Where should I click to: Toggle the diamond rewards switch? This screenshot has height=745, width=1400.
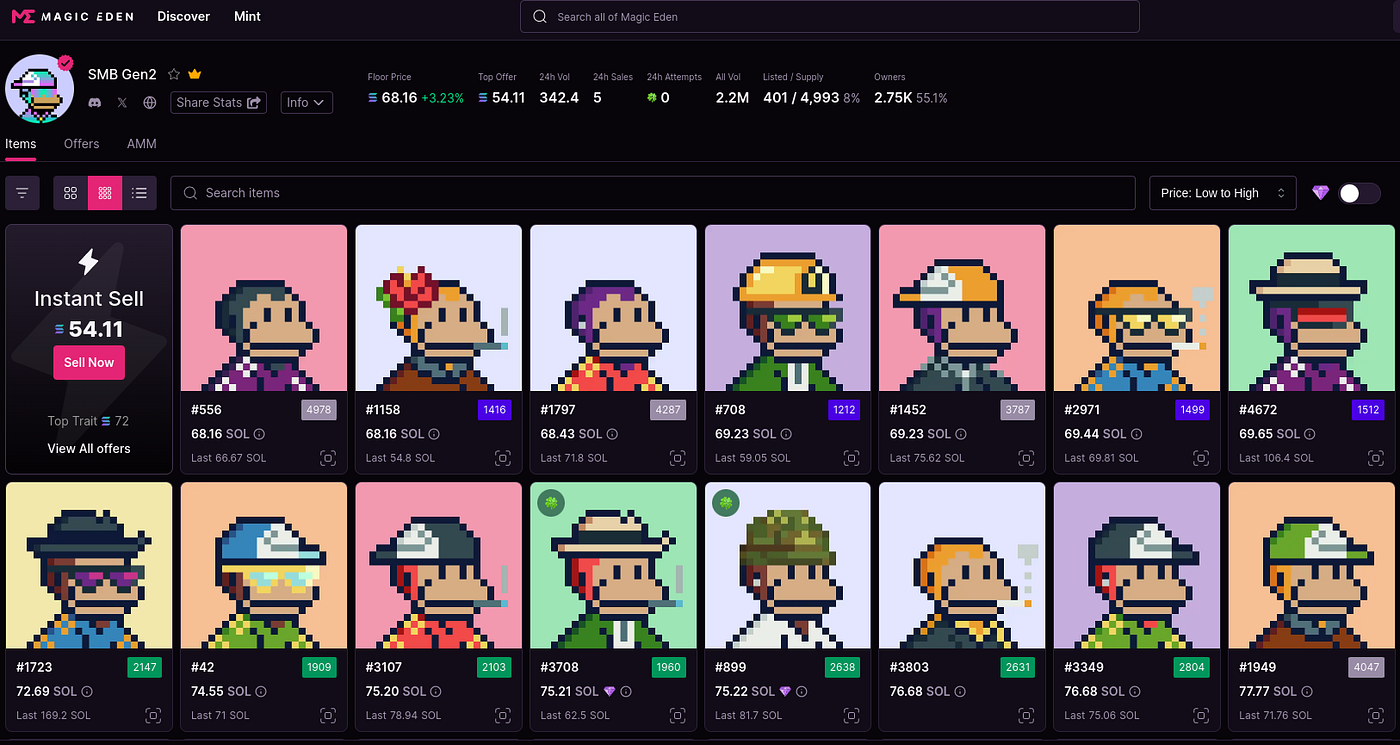click(1359, 193)
